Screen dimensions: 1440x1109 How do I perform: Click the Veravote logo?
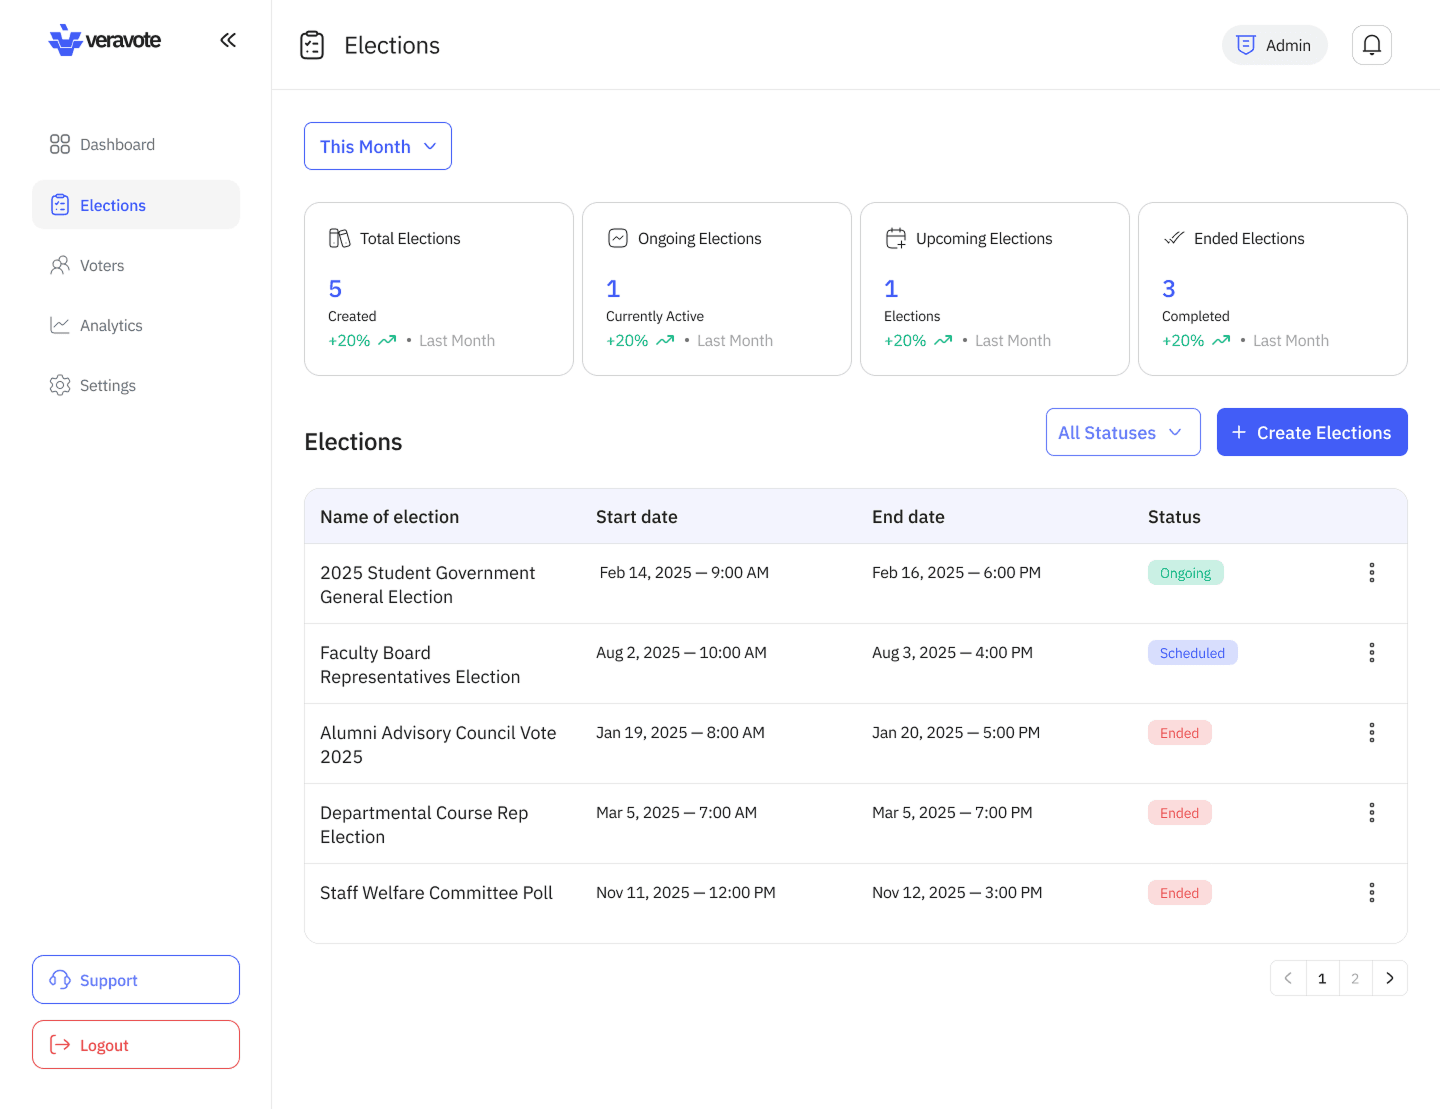tap(105, 40)
